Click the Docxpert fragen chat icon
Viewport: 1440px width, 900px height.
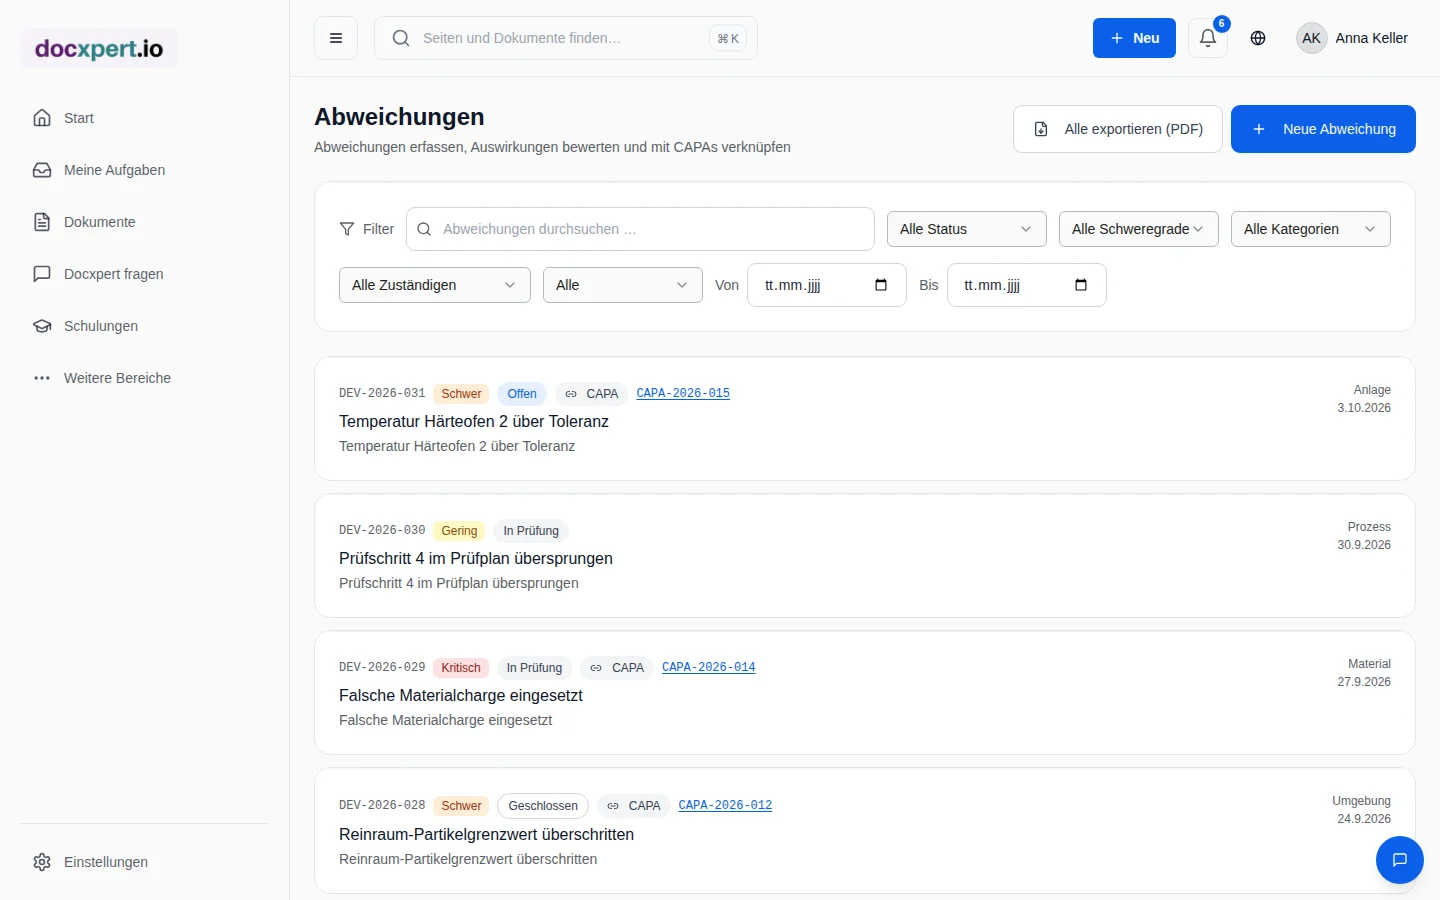coord(42,274)
